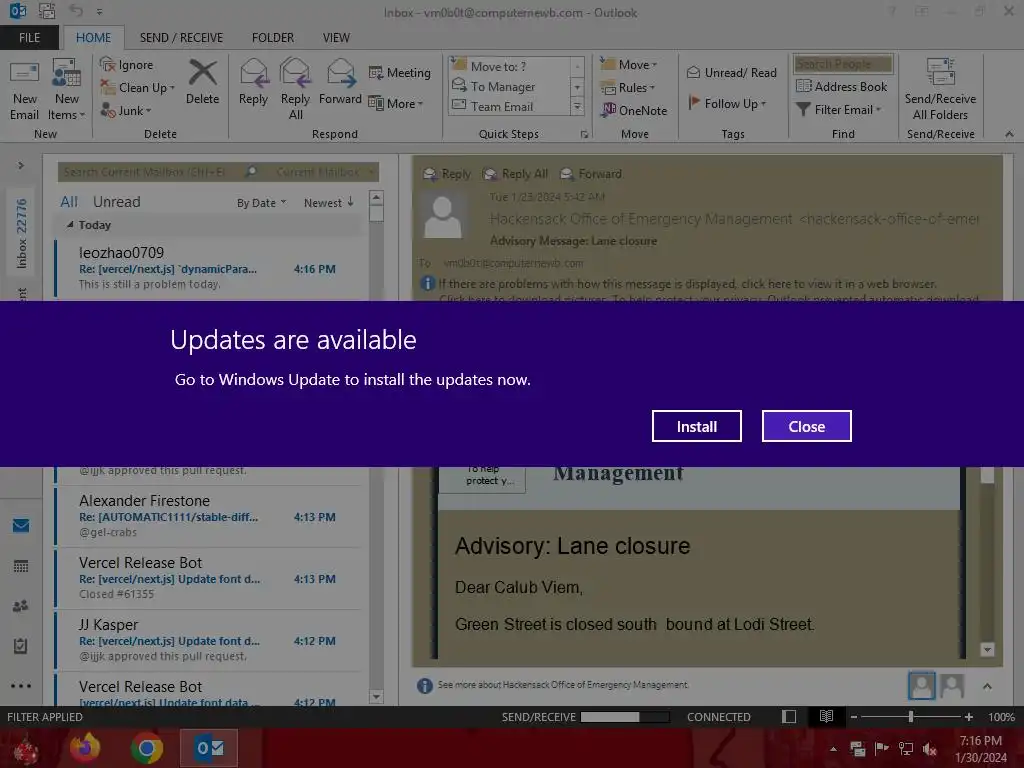1024x768 pixels.
Task: Switch to Mail view in navigation bar
Action: click(x=21, y=525)
